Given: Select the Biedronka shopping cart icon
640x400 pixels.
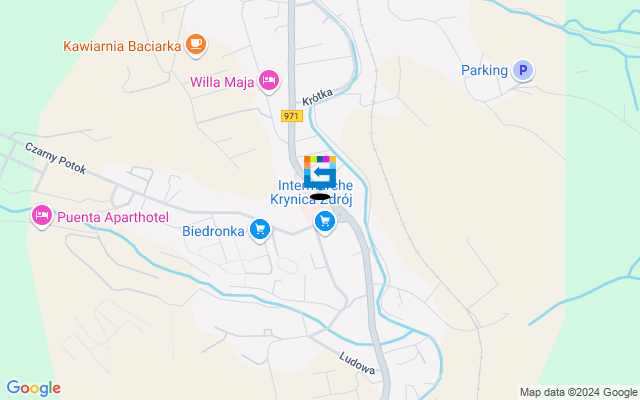Looking at the screenshot, I should (x=260, y=229).
